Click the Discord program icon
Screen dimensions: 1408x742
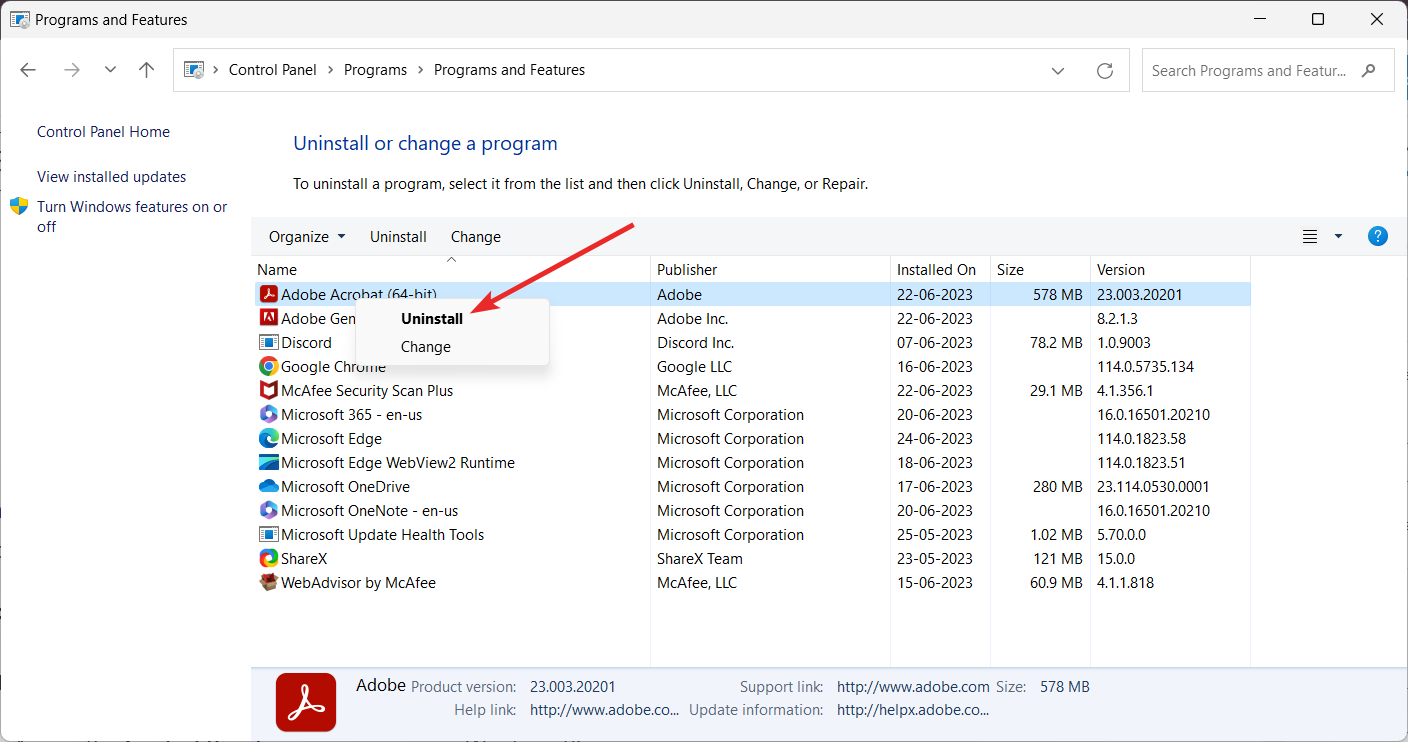click(268, 342)
